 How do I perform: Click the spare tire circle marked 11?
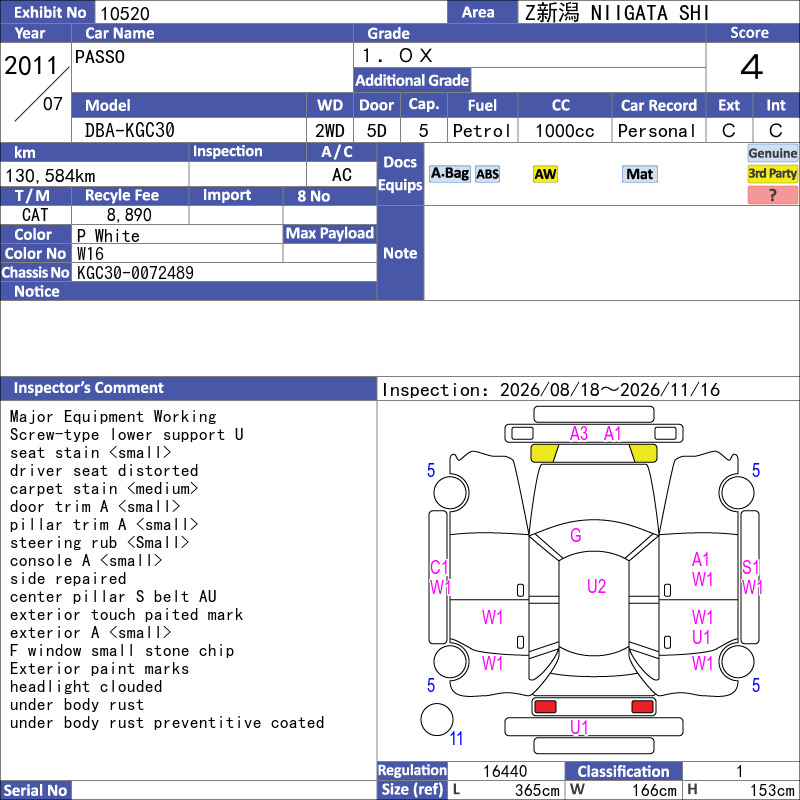[x=437, y=720]
